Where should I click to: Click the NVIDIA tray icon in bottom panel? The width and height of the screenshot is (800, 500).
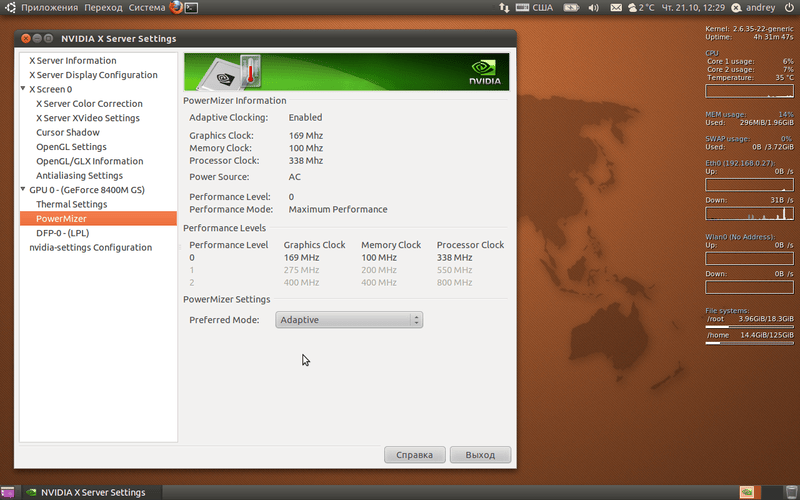coord(746,492)
